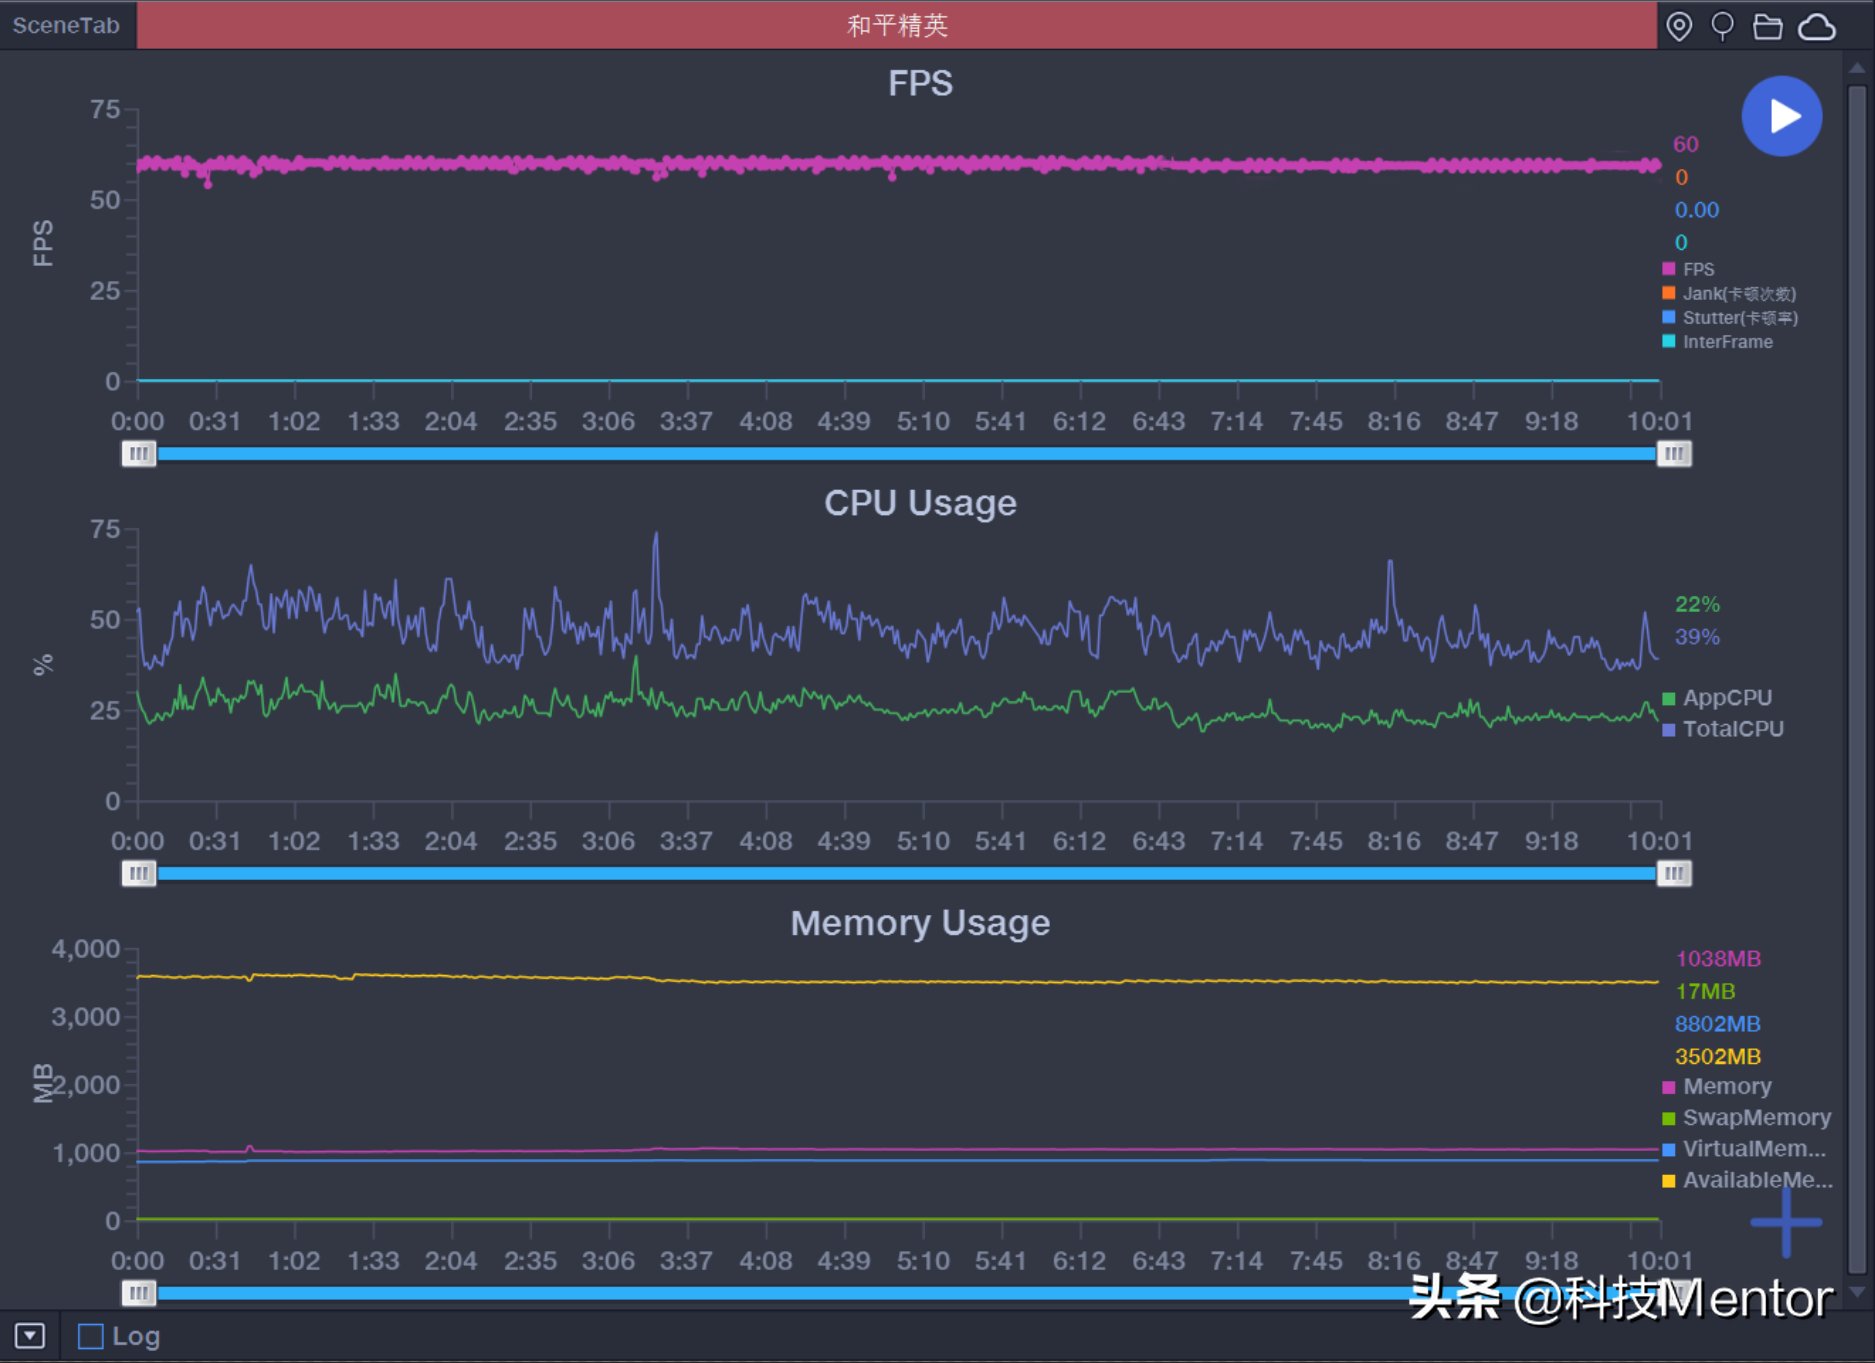Click the blue plus add icon

point(1785,1221)
